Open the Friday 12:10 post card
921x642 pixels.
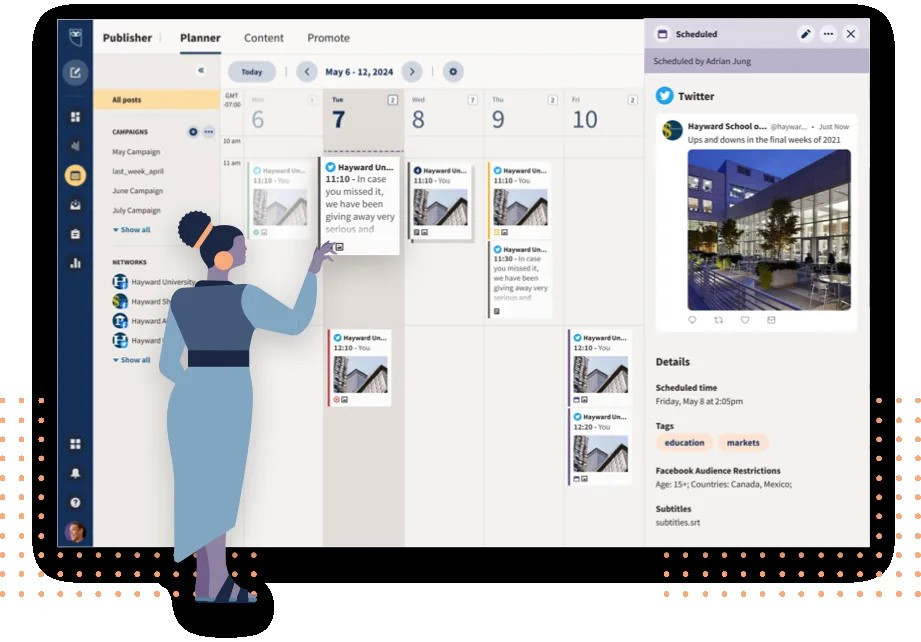tap(600, 368)
